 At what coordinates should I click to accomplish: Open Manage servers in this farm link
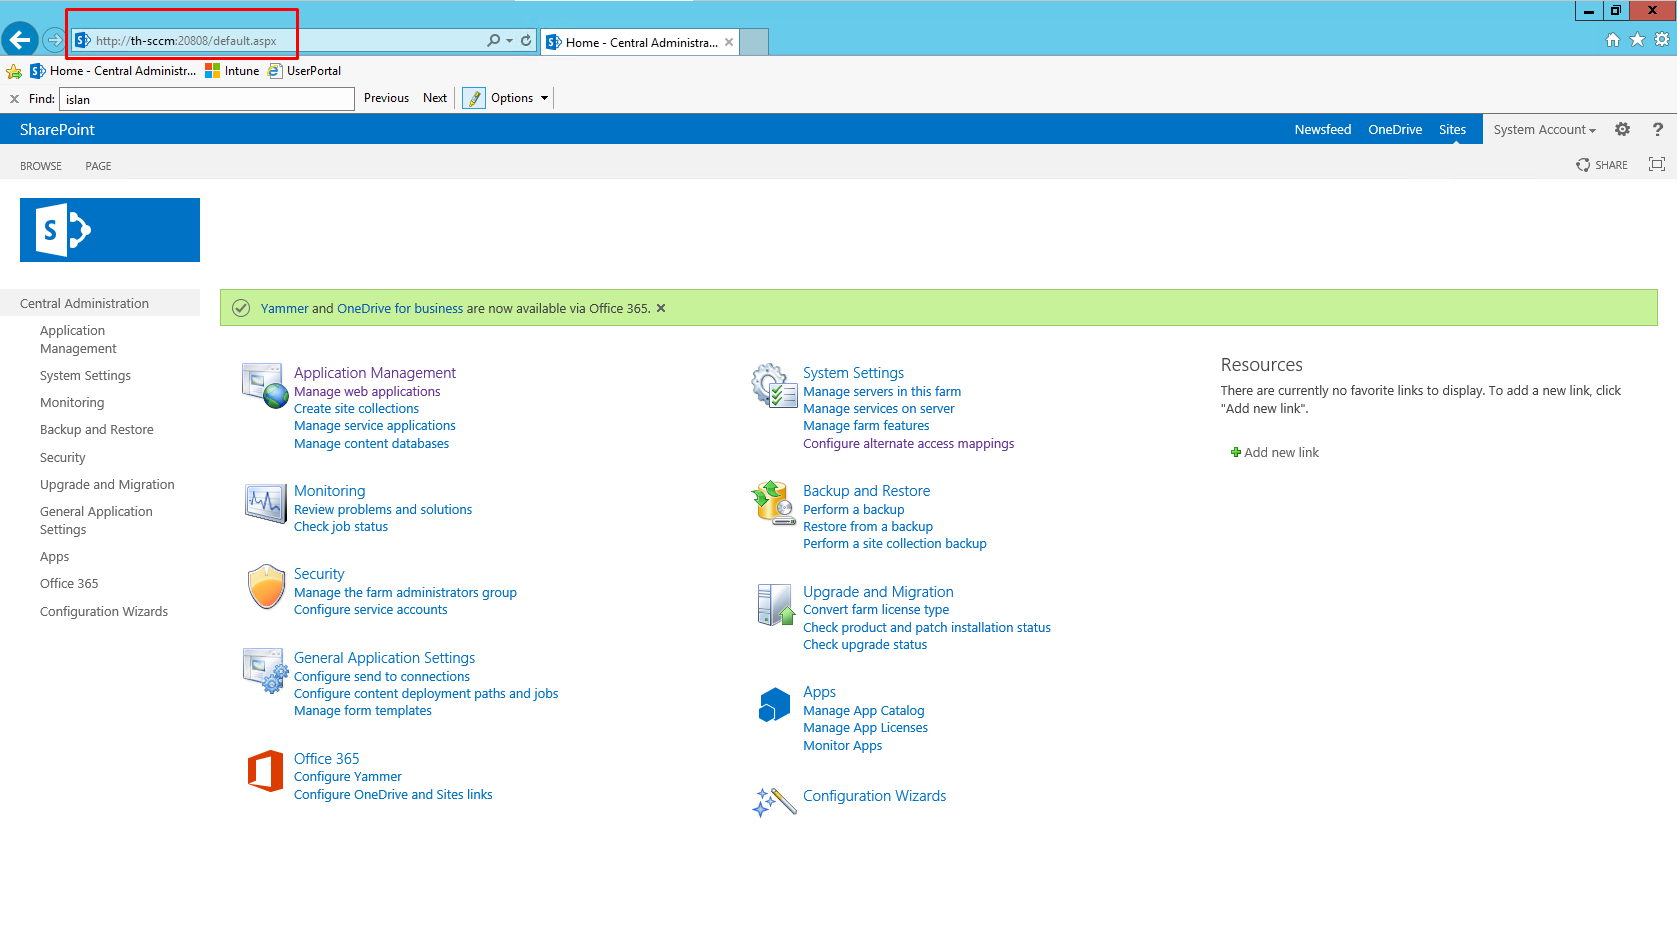pyautogui.click(x=882, y=392)
